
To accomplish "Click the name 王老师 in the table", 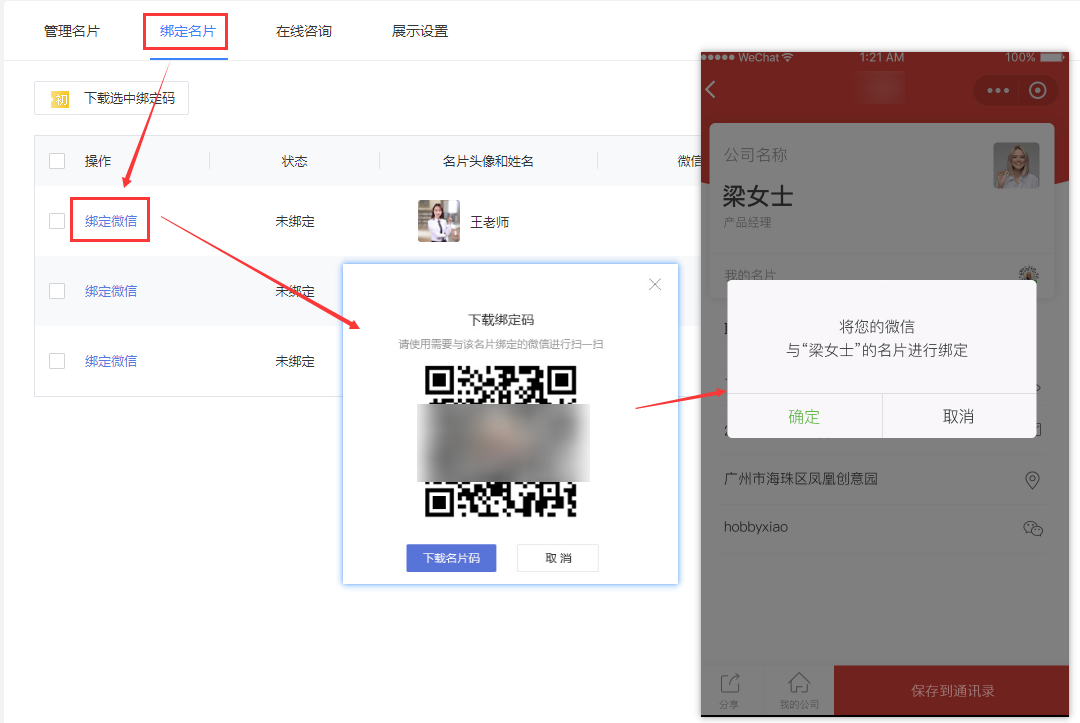I will pyautogui.click(x=490, y=222).
